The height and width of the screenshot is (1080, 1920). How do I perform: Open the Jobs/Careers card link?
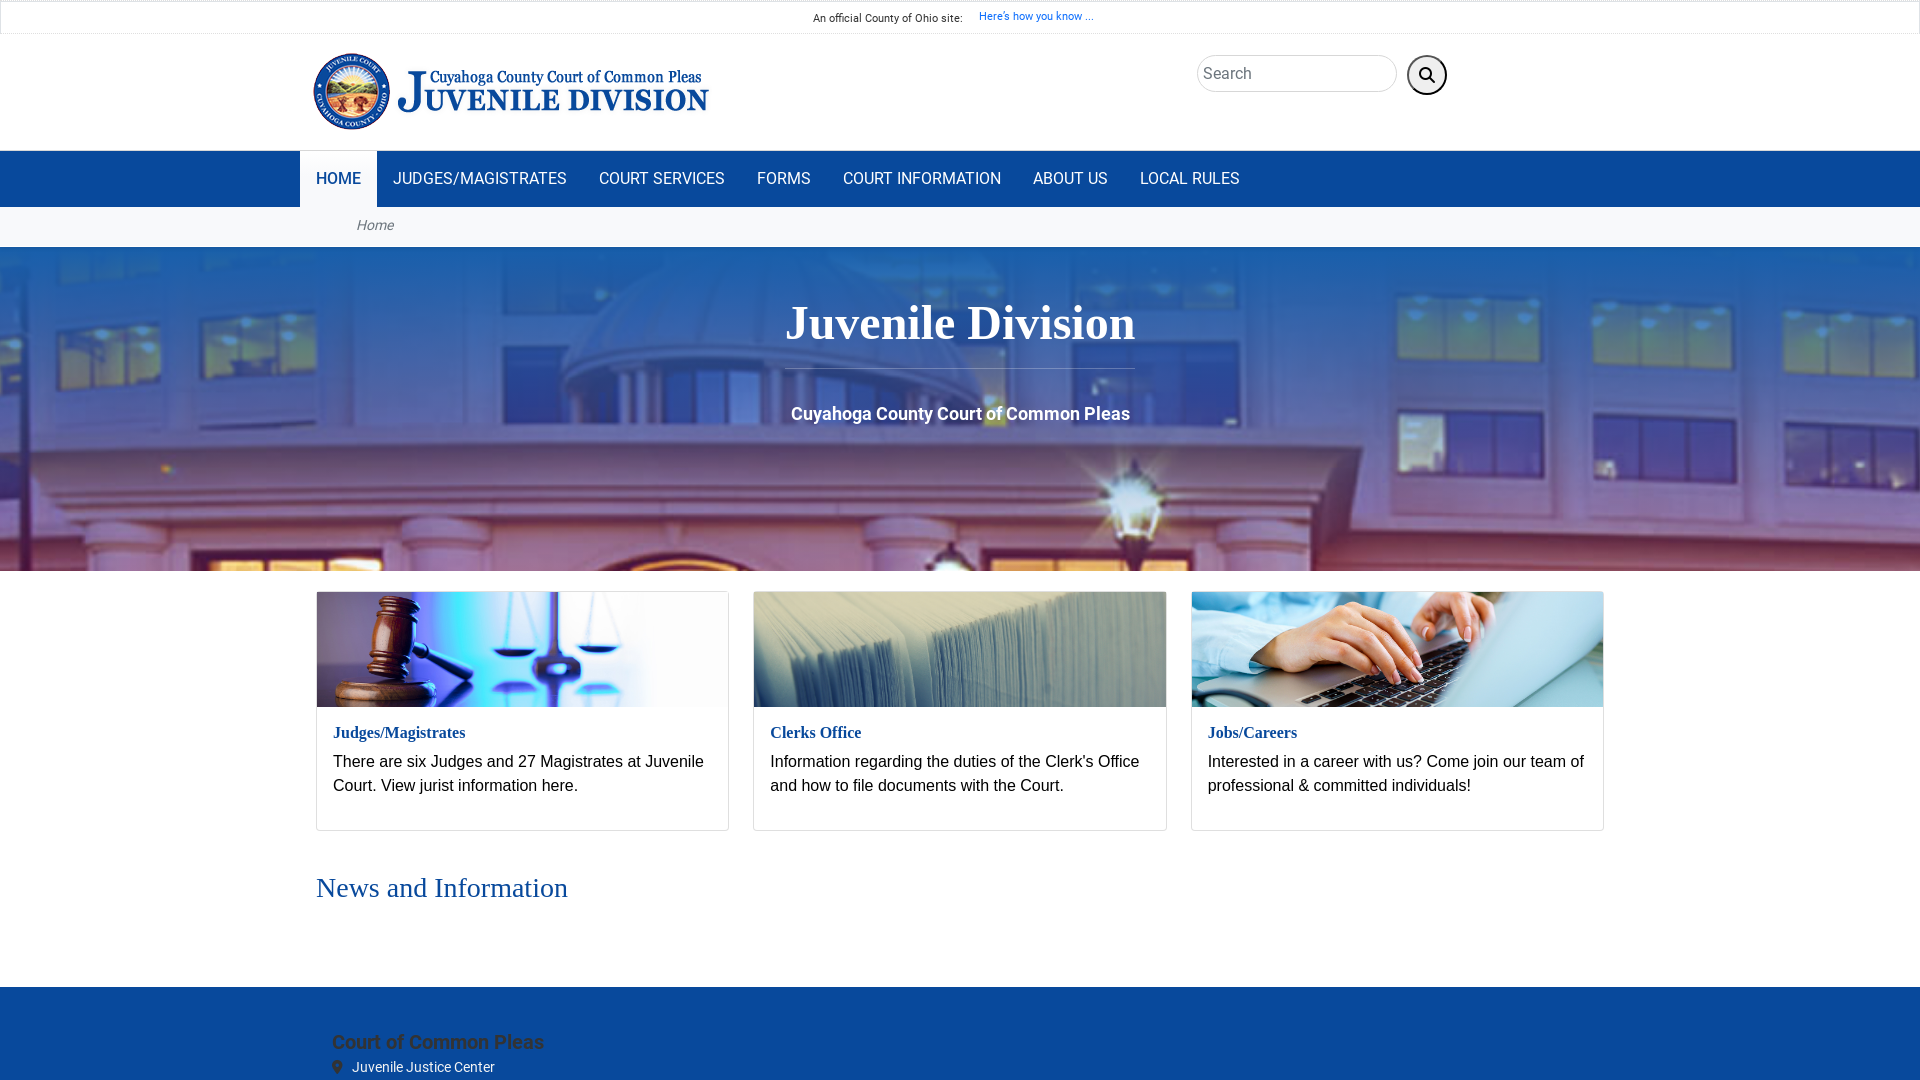1252,733
